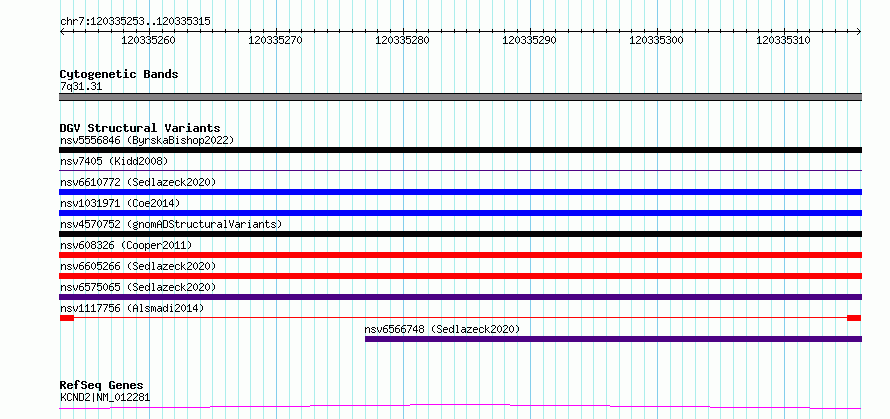Viewport: 890px width, 419px height.
Task: Open variant nsv6575065 (Sedlazeck2020) label
Action: pos(138,287)
